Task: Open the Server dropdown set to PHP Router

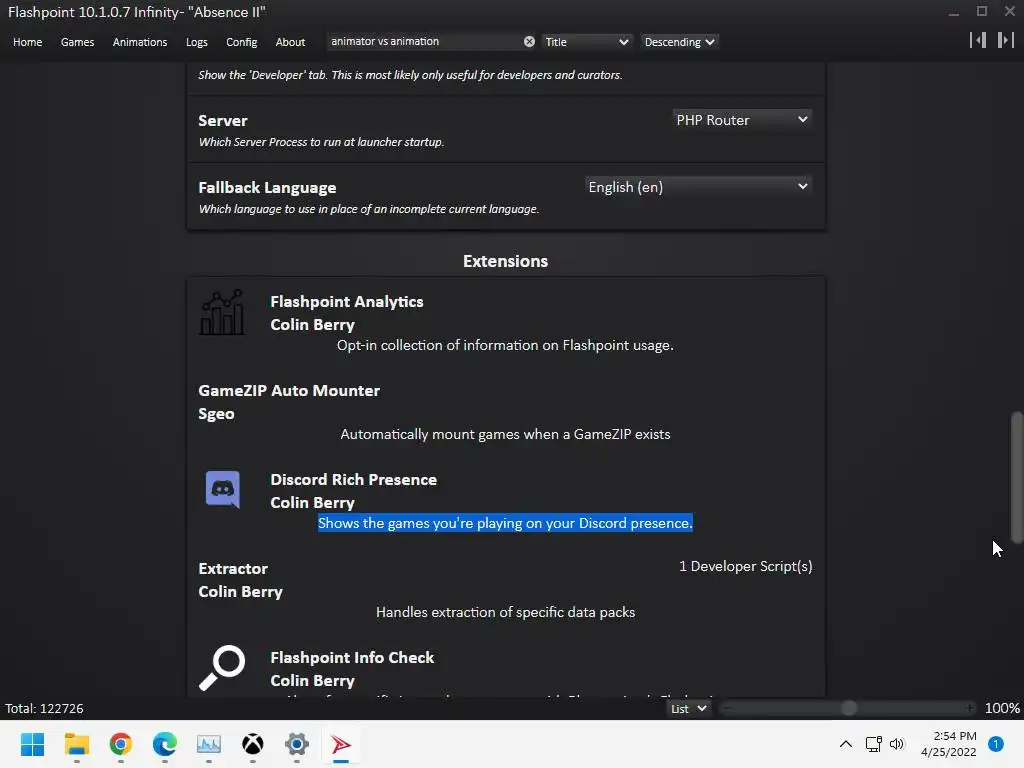Action: click(743, 120)
